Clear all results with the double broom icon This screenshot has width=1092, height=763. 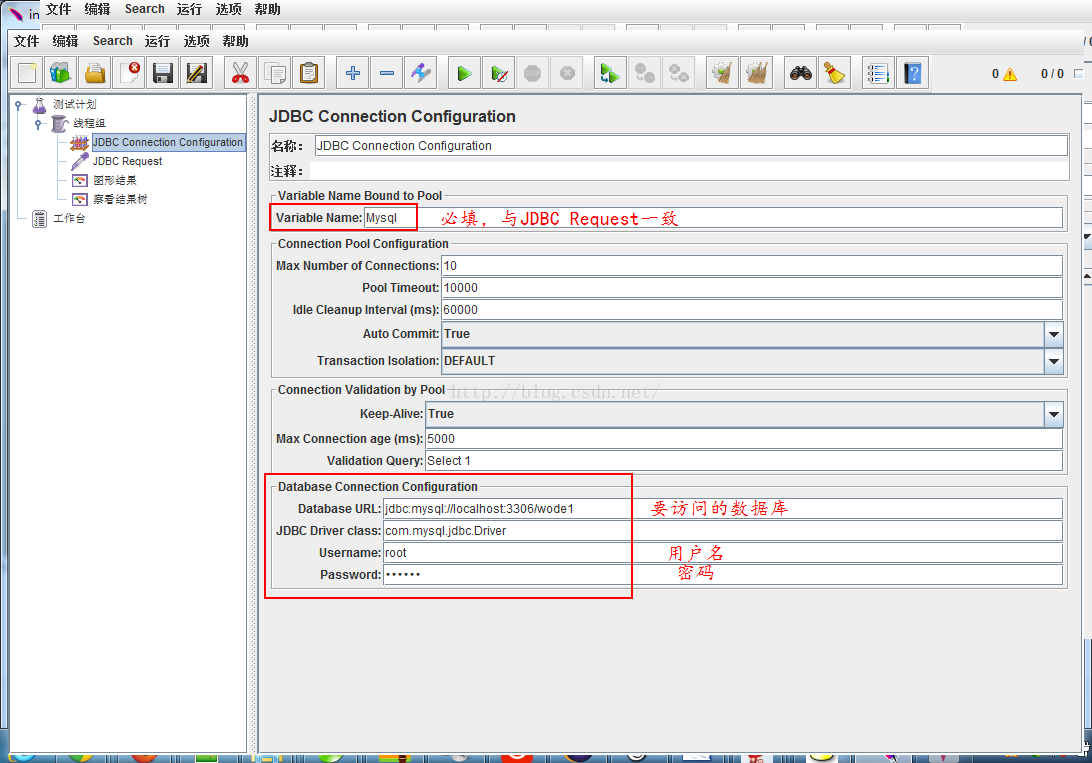point(756,72)
